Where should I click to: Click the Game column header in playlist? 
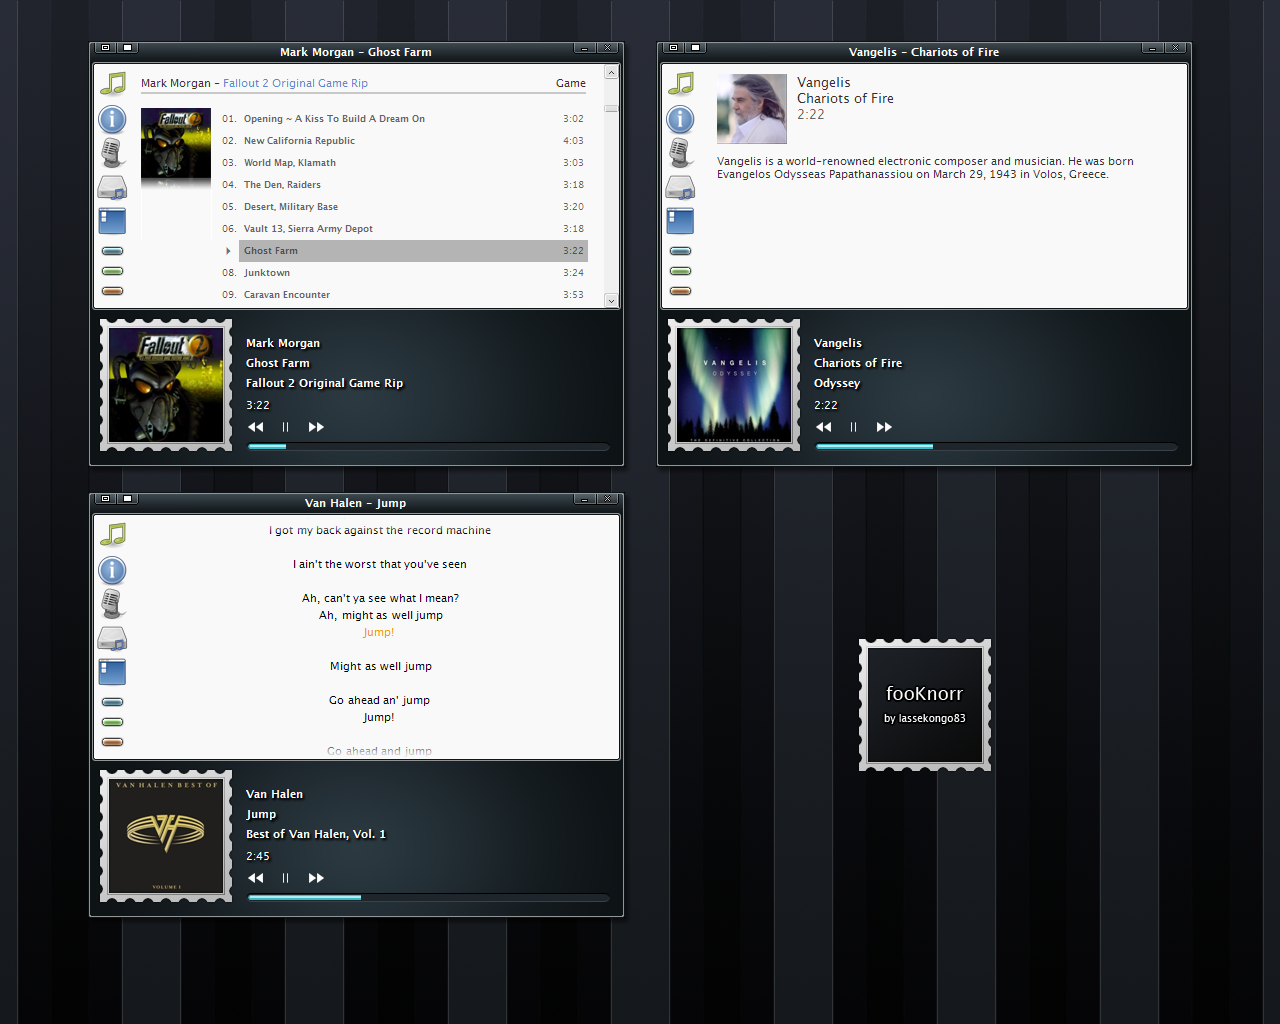570,83
